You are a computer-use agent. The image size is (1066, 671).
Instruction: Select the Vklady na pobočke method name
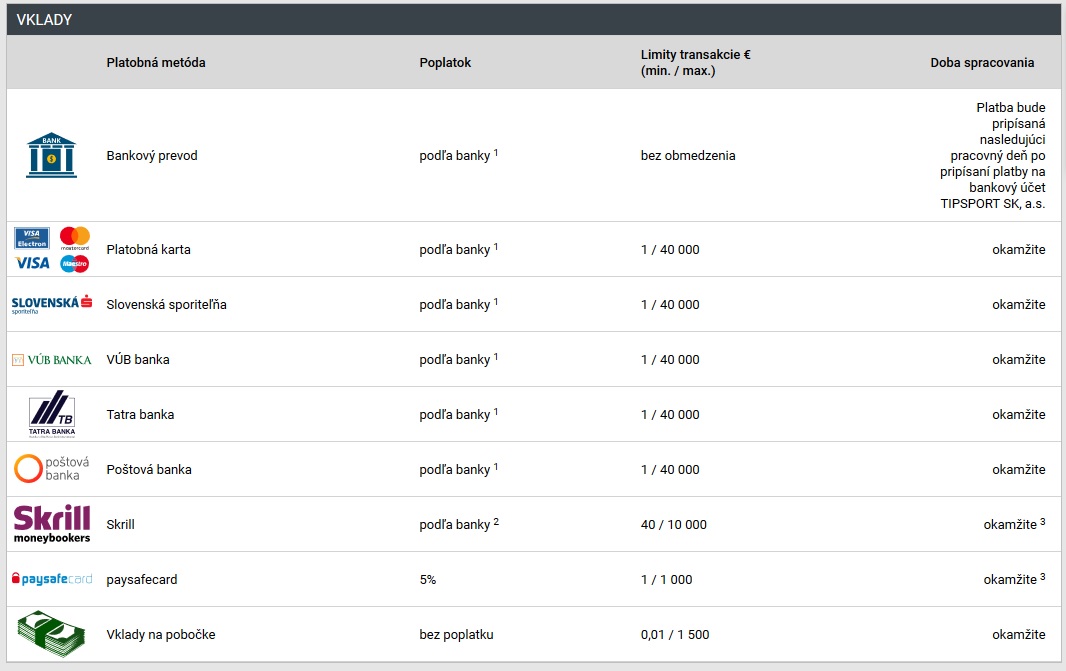point(160,634)
